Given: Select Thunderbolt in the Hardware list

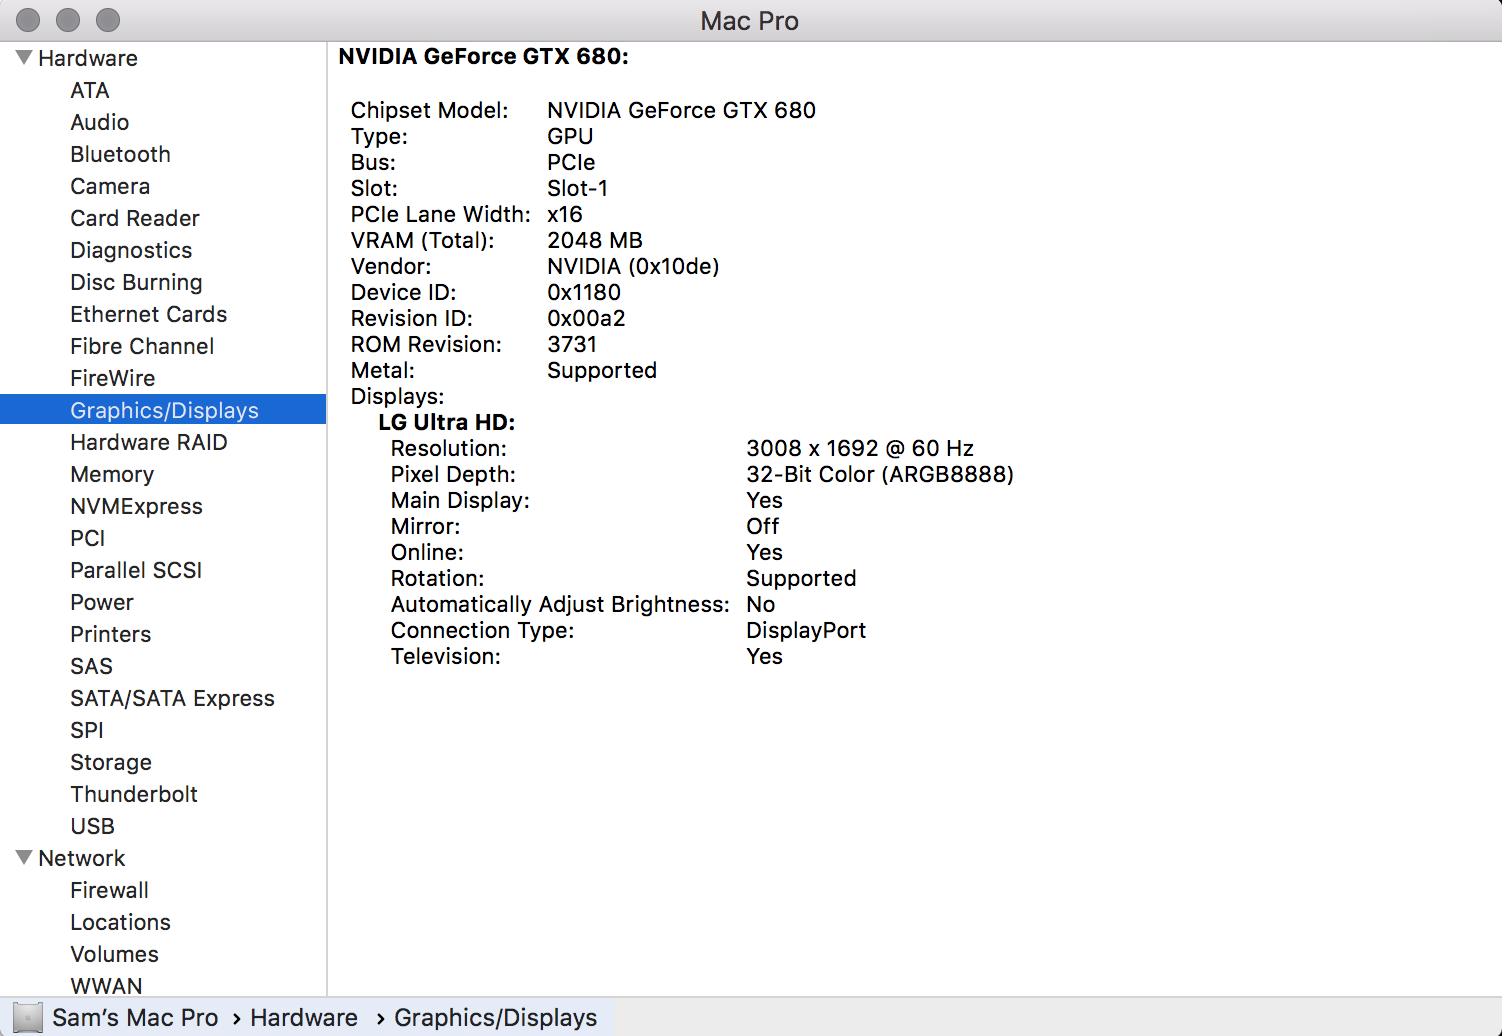Looking at the screenshot, I should [134, 794].
